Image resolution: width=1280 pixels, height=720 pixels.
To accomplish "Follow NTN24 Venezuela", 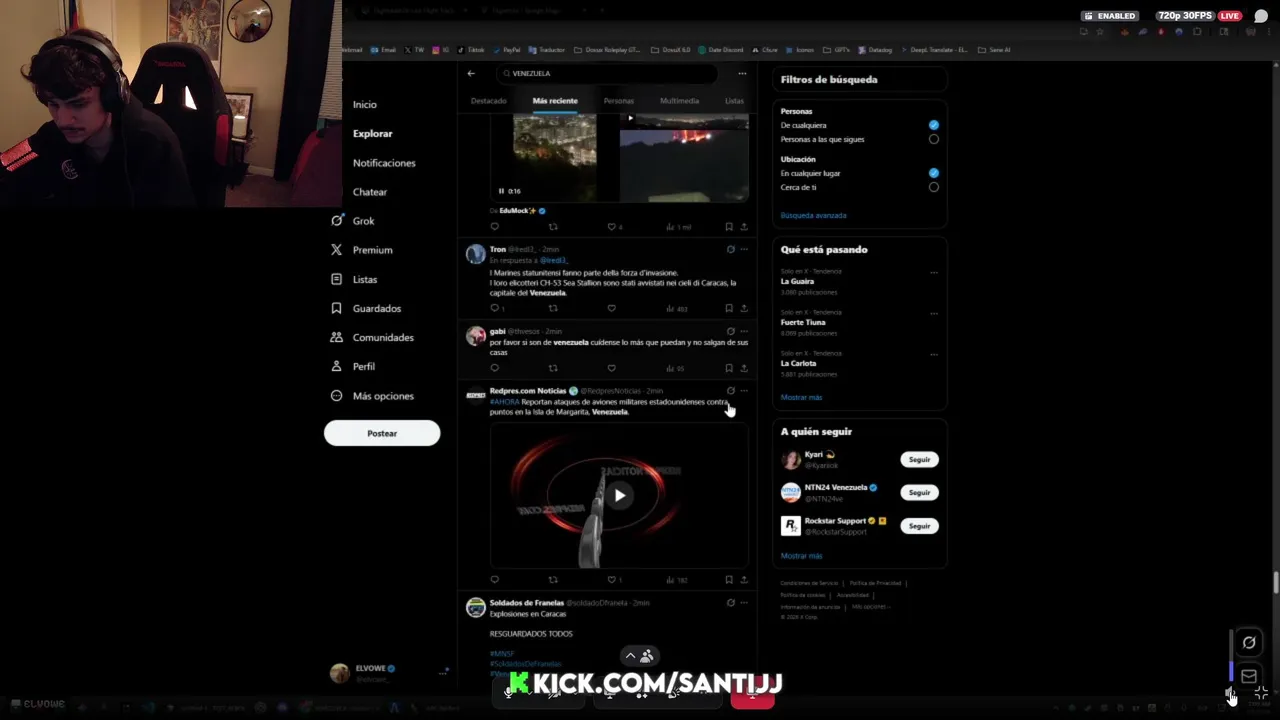I will point(919,492).
